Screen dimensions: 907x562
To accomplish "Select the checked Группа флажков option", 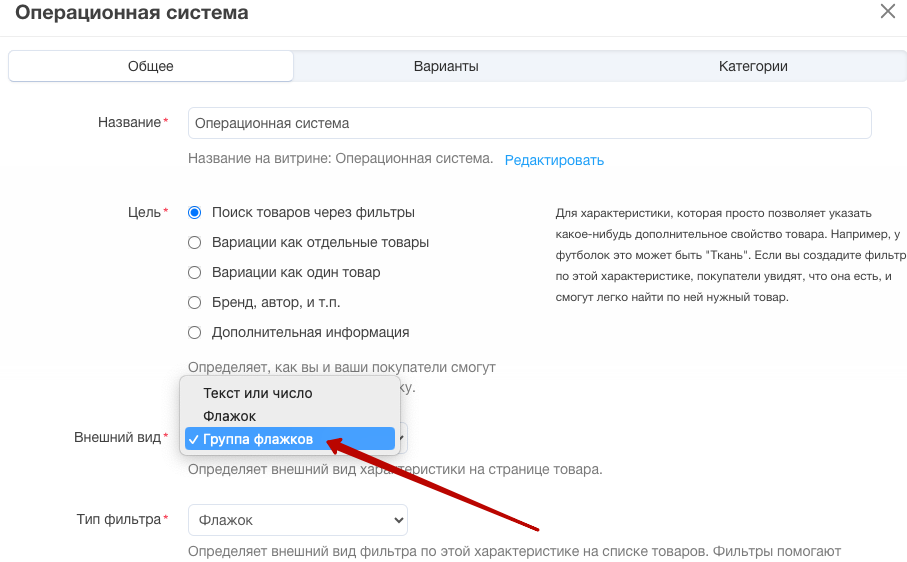I will point(290,439).
